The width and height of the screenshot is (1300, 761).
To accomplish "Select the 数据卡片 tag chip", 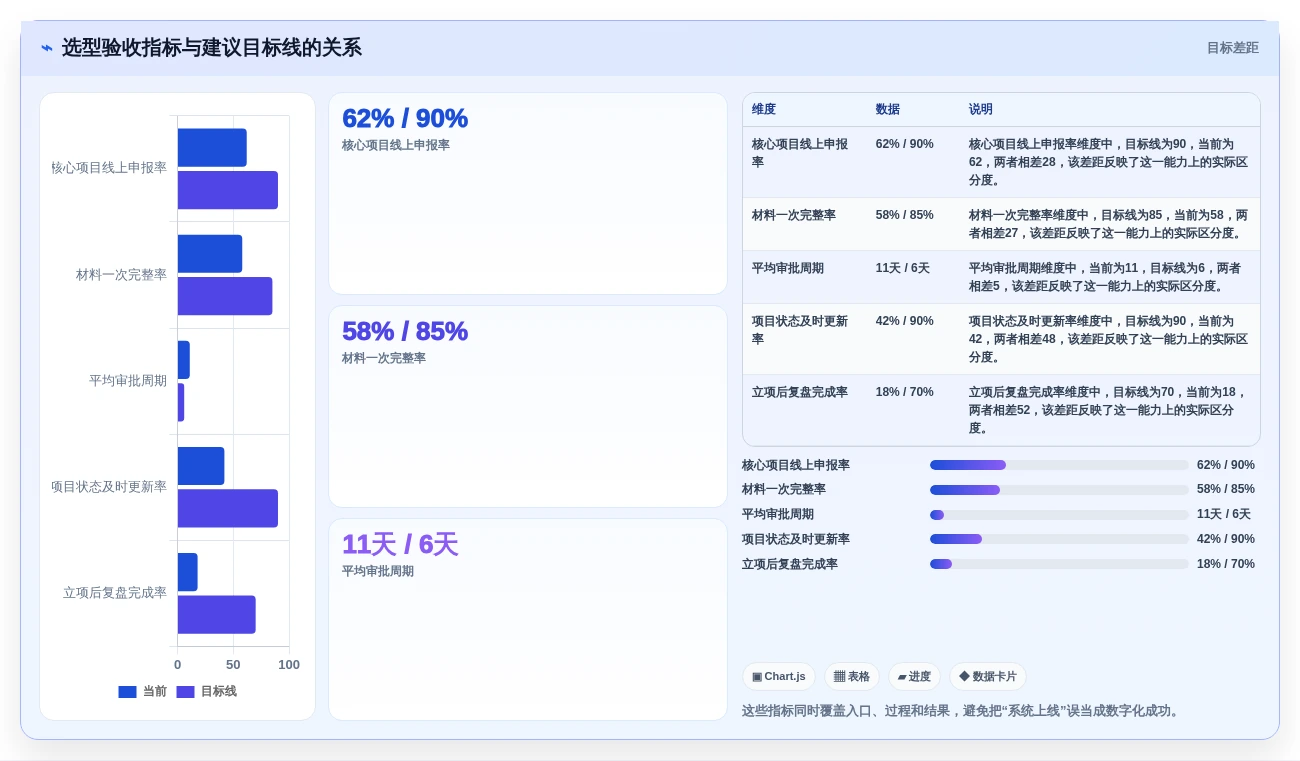I will [x=988, y=677].
